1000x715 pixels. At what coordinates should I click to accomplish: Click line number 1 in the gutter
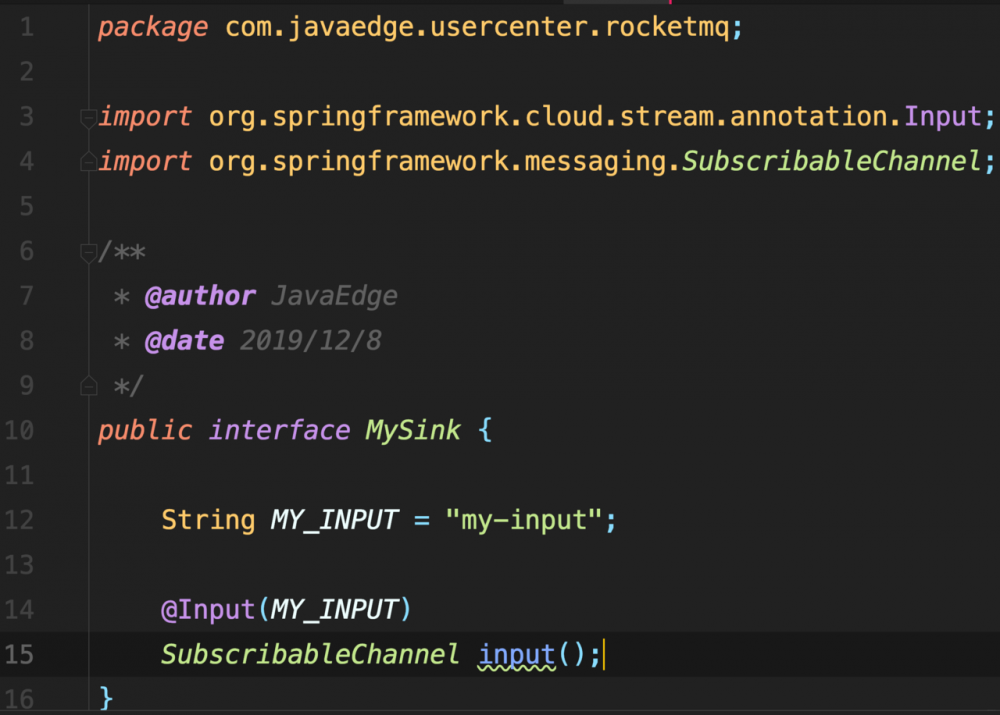[x=26, y=27]
